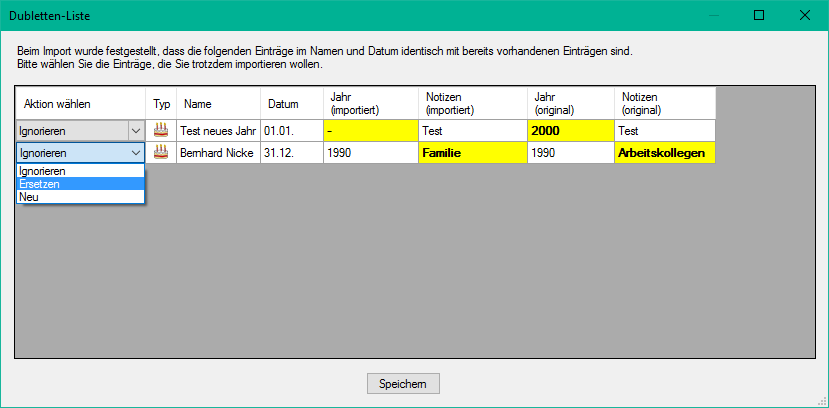Screen dimensions: 829x408
Task: Select the 01.01. date cell
Action: (292, 131)
